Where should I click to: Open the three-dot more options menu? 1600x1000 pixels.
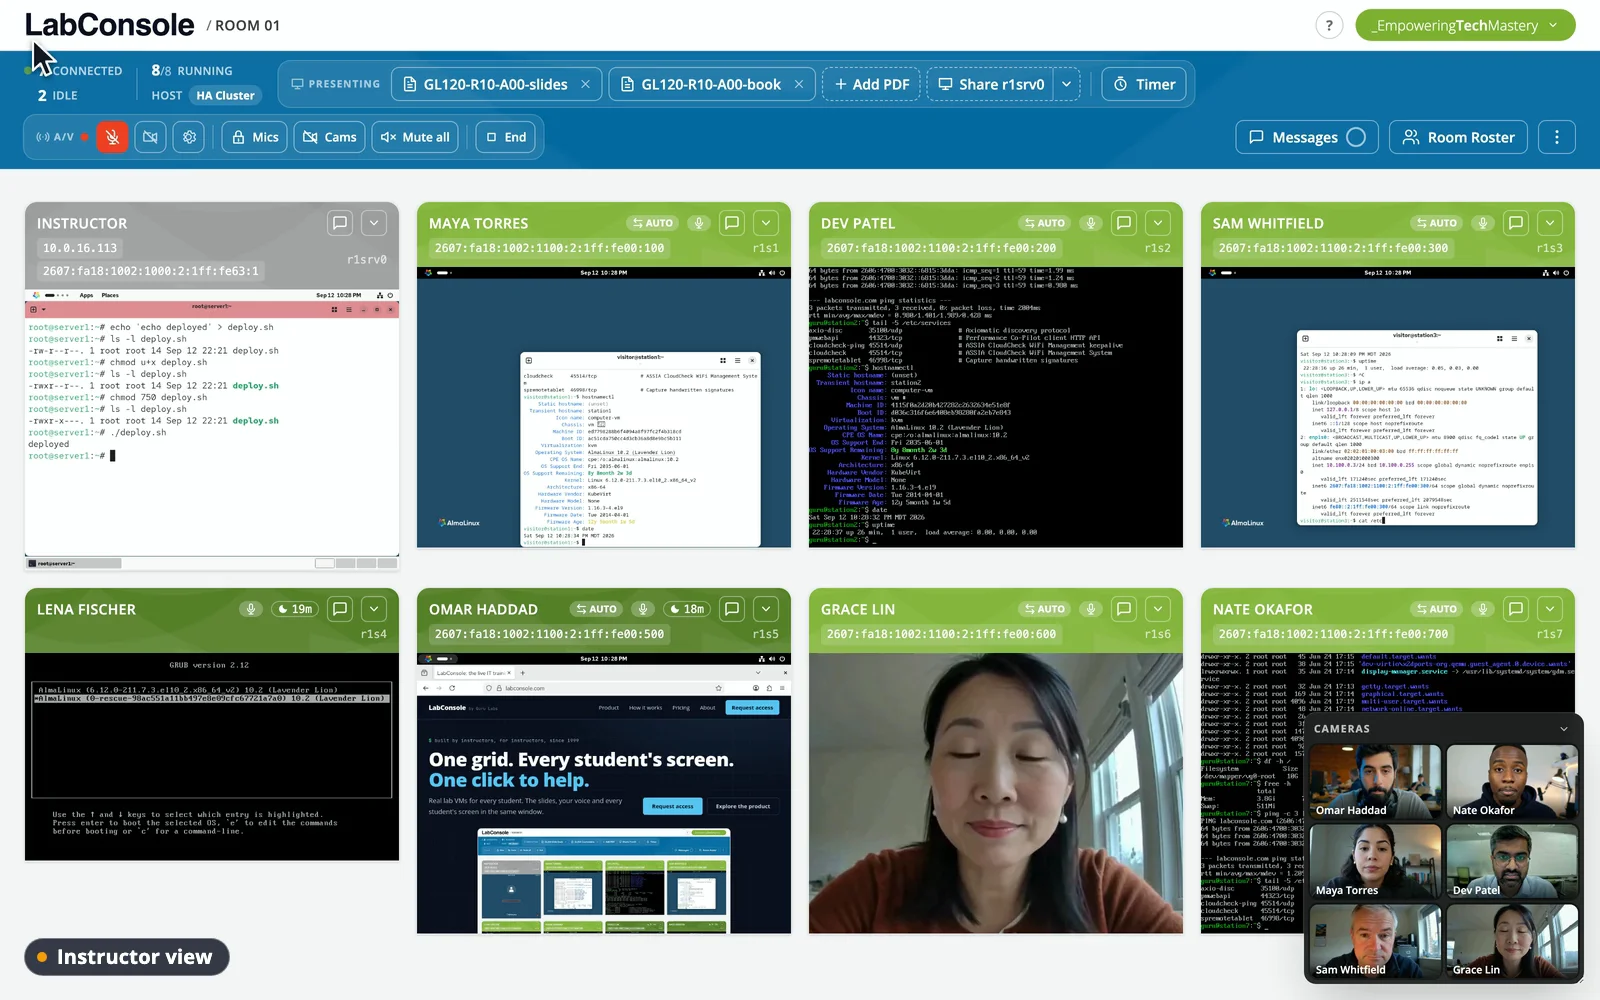(x=1556, y=137)
